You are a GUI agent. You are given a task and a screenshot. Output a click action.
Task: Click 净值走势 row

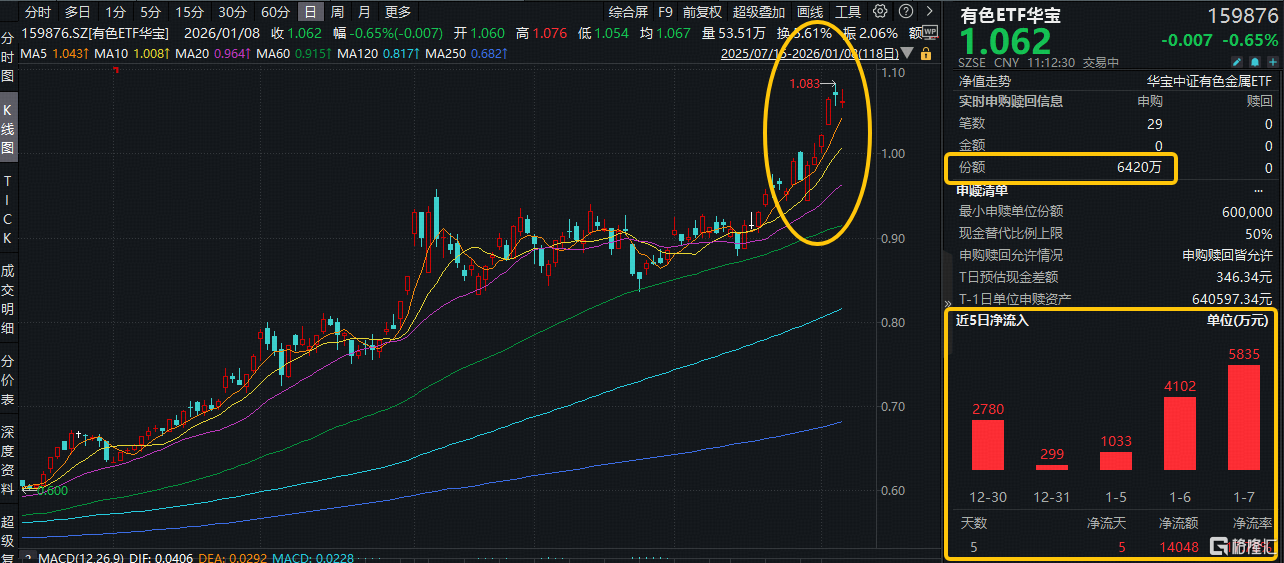tap(1112, 81)
